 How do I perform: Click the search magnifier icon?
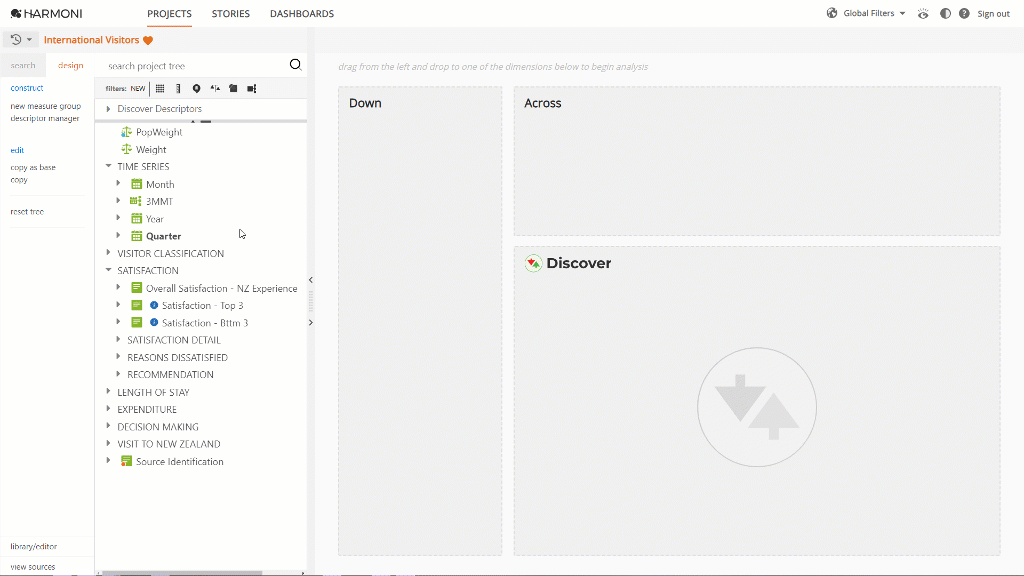pyautogui.click(x=295, y=64)
